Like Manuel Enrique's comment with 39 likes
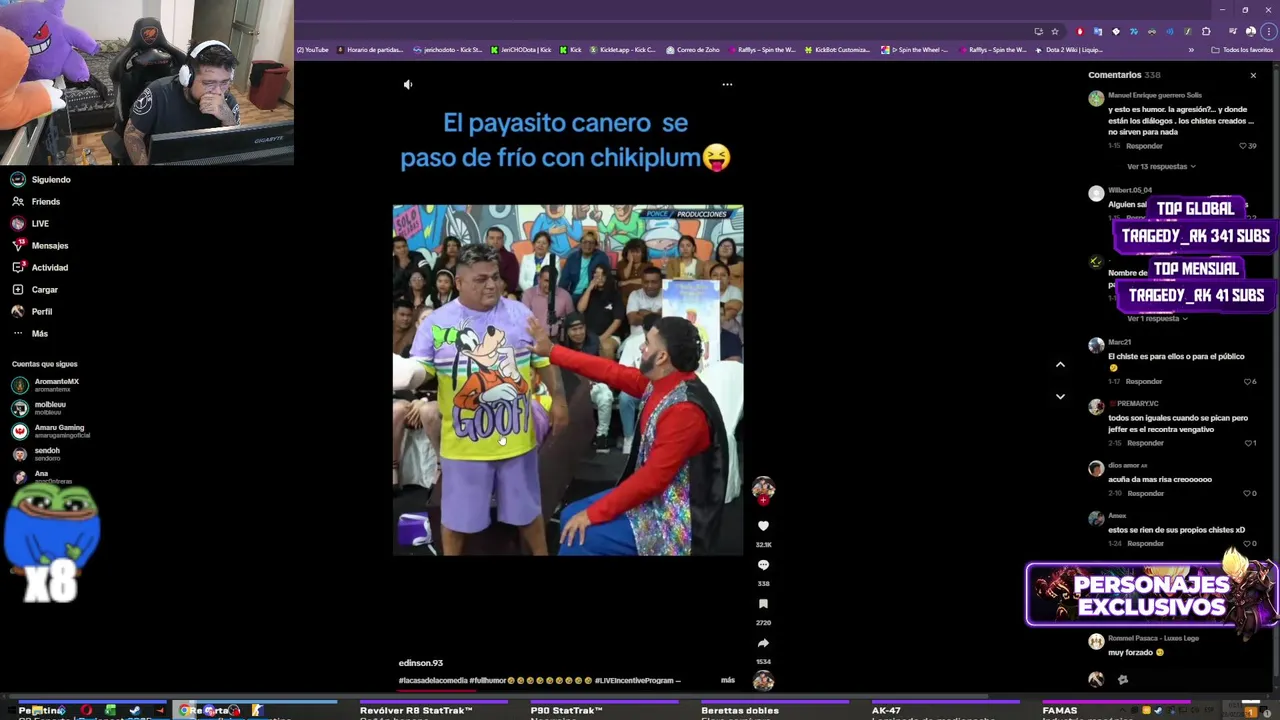Image resolution: width=1280 pixels, height=720 pixels. pos(1244,146)
